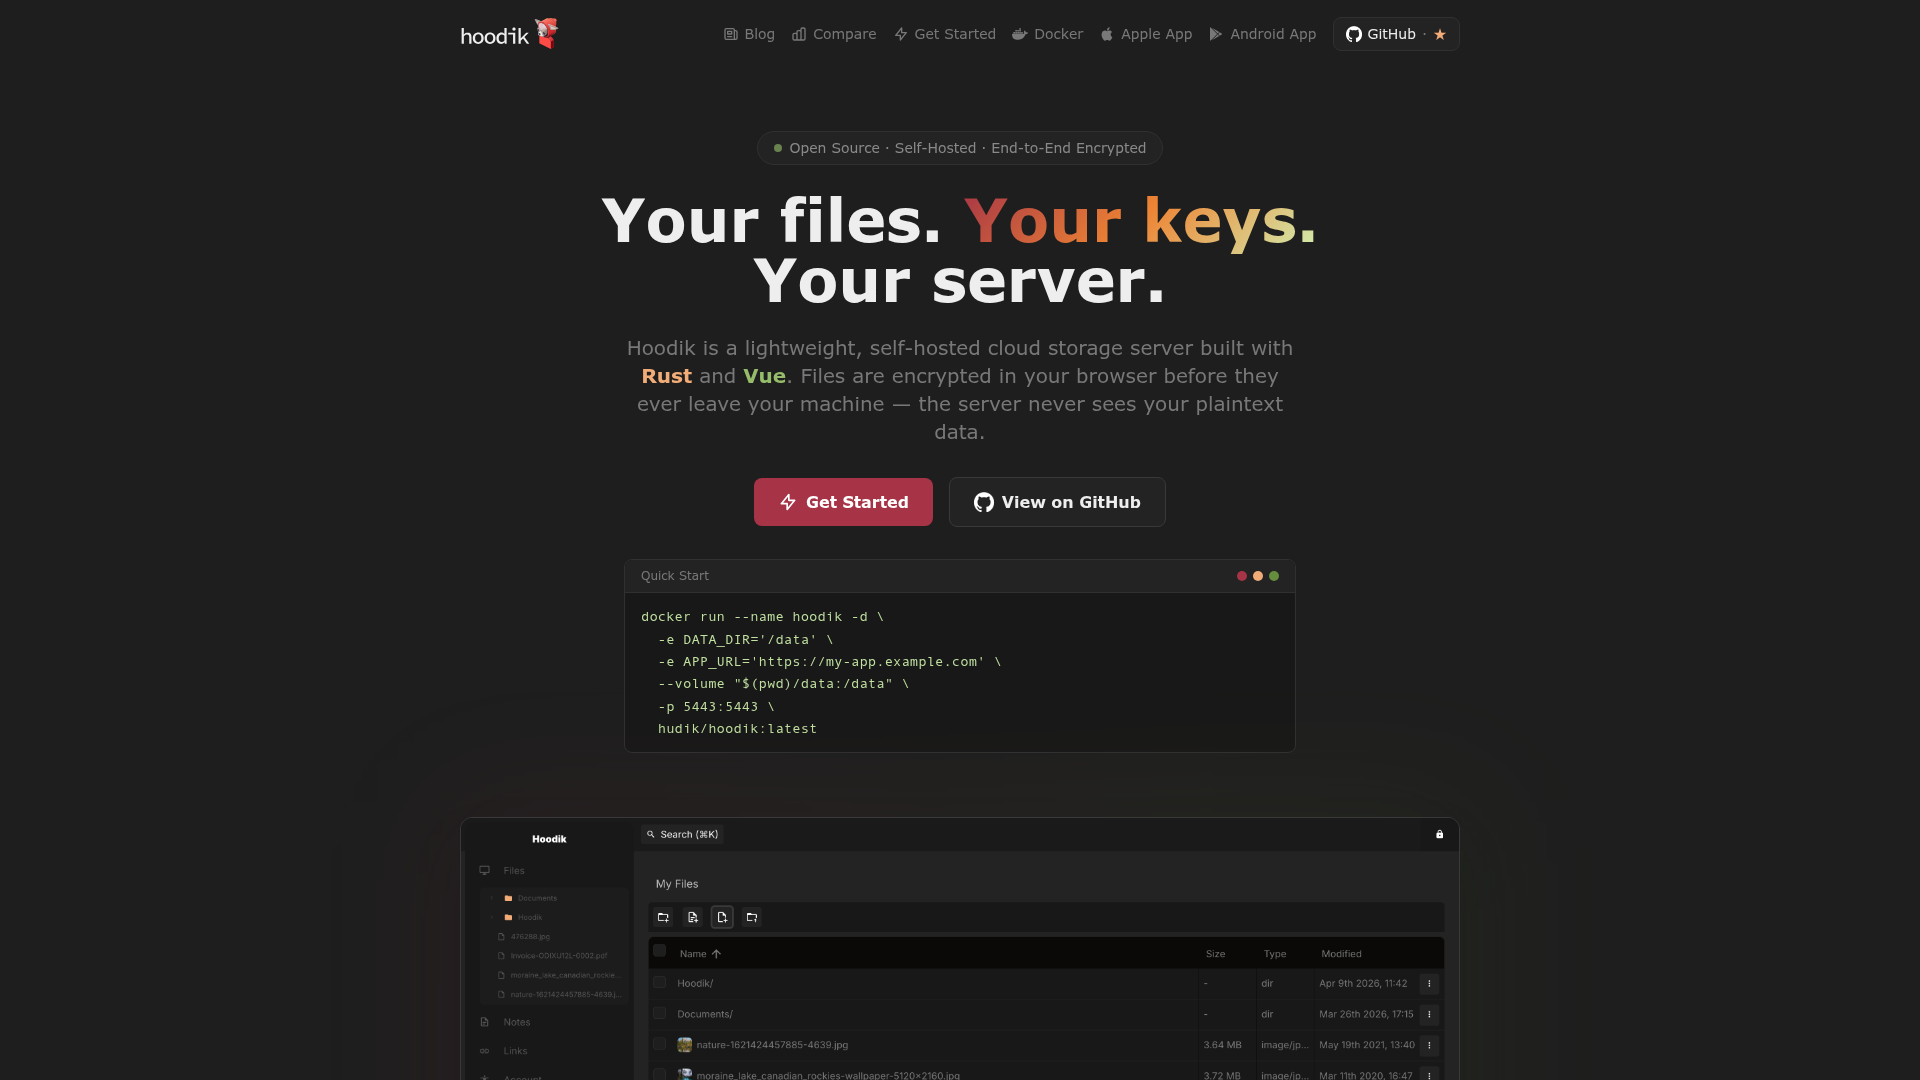Click the Vue highlighted word
Viewport: 1920px width, 1080px height.
point(764,376)
